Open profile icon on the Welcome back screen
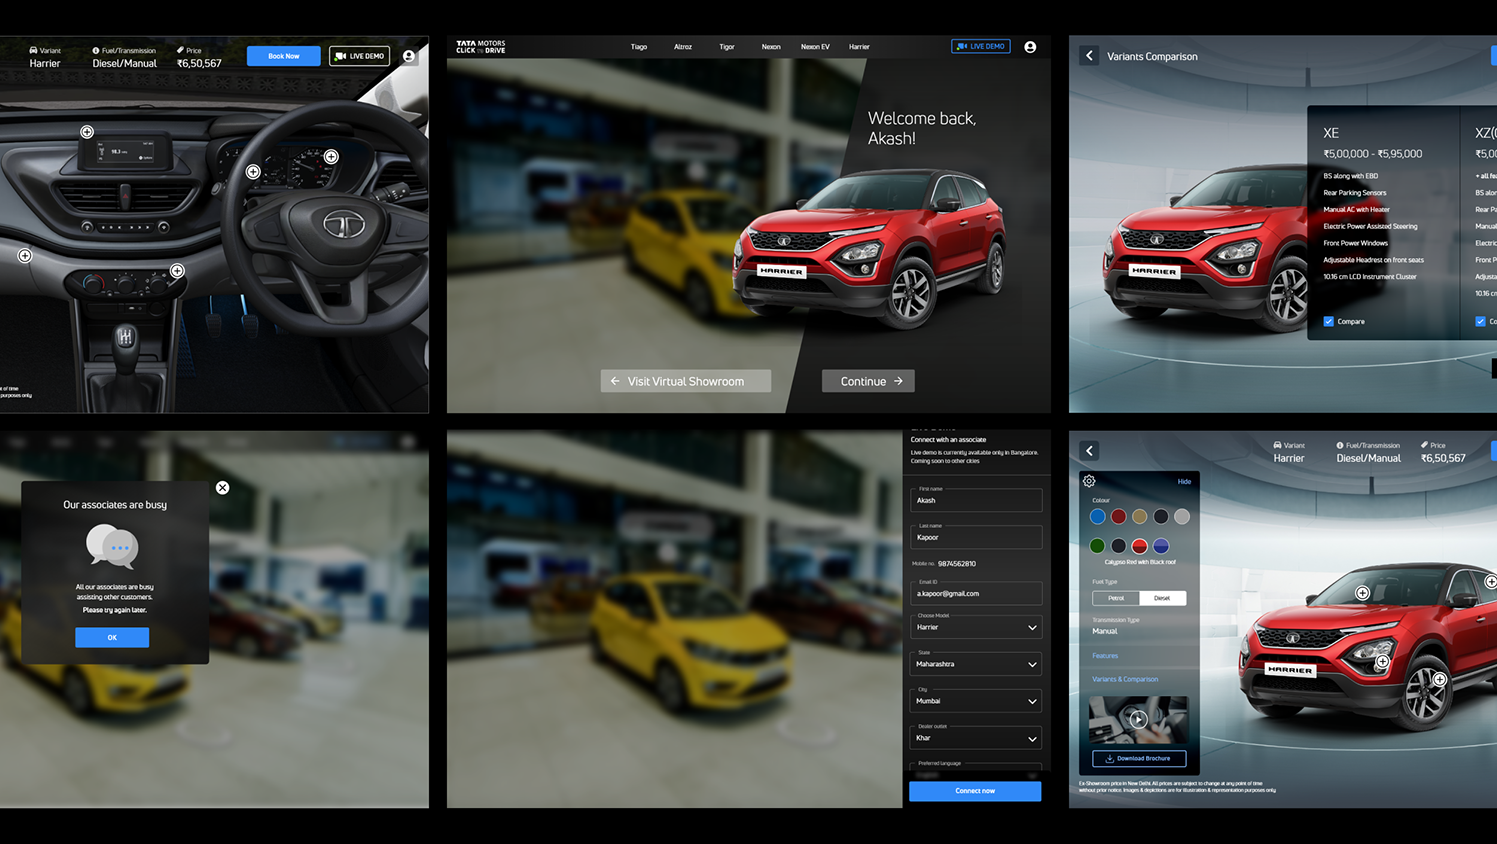 [x=1030, y=47]
